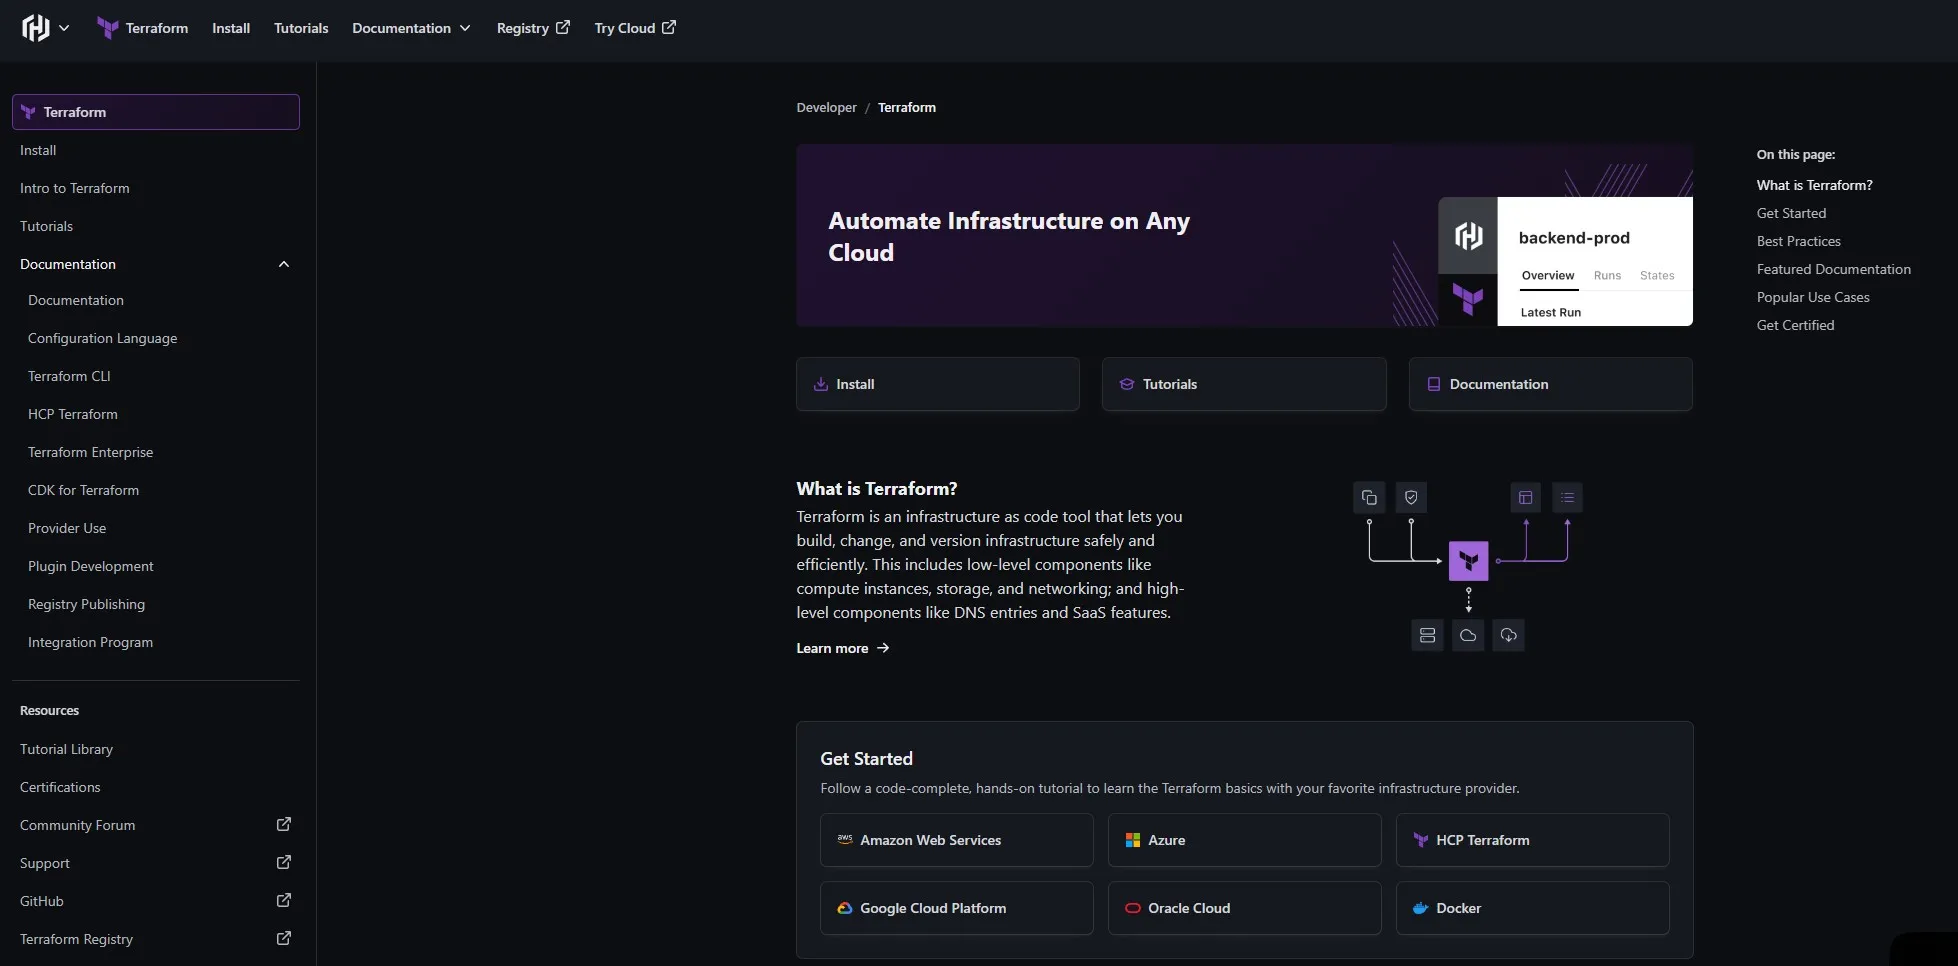Open Integration Program in sidebar
The image size is (1958, 966).
[90, 642]
